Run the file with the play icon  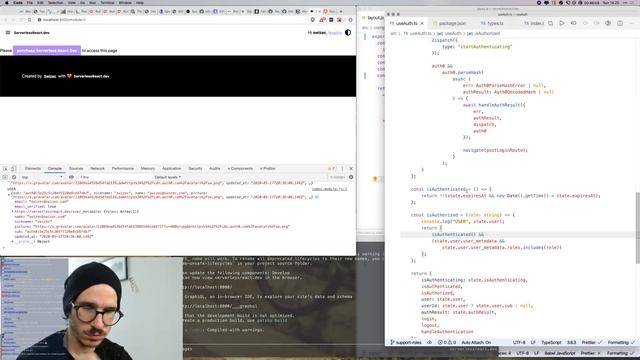tap(562, 24)
